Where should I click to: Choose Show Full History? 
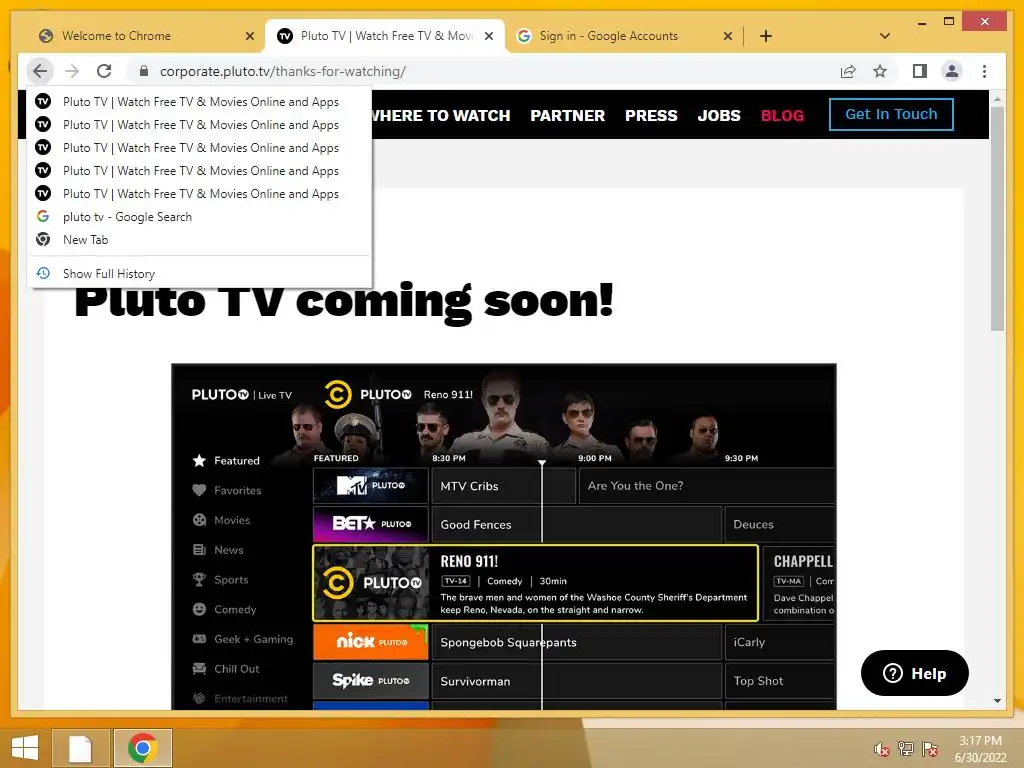pos(200,273)
